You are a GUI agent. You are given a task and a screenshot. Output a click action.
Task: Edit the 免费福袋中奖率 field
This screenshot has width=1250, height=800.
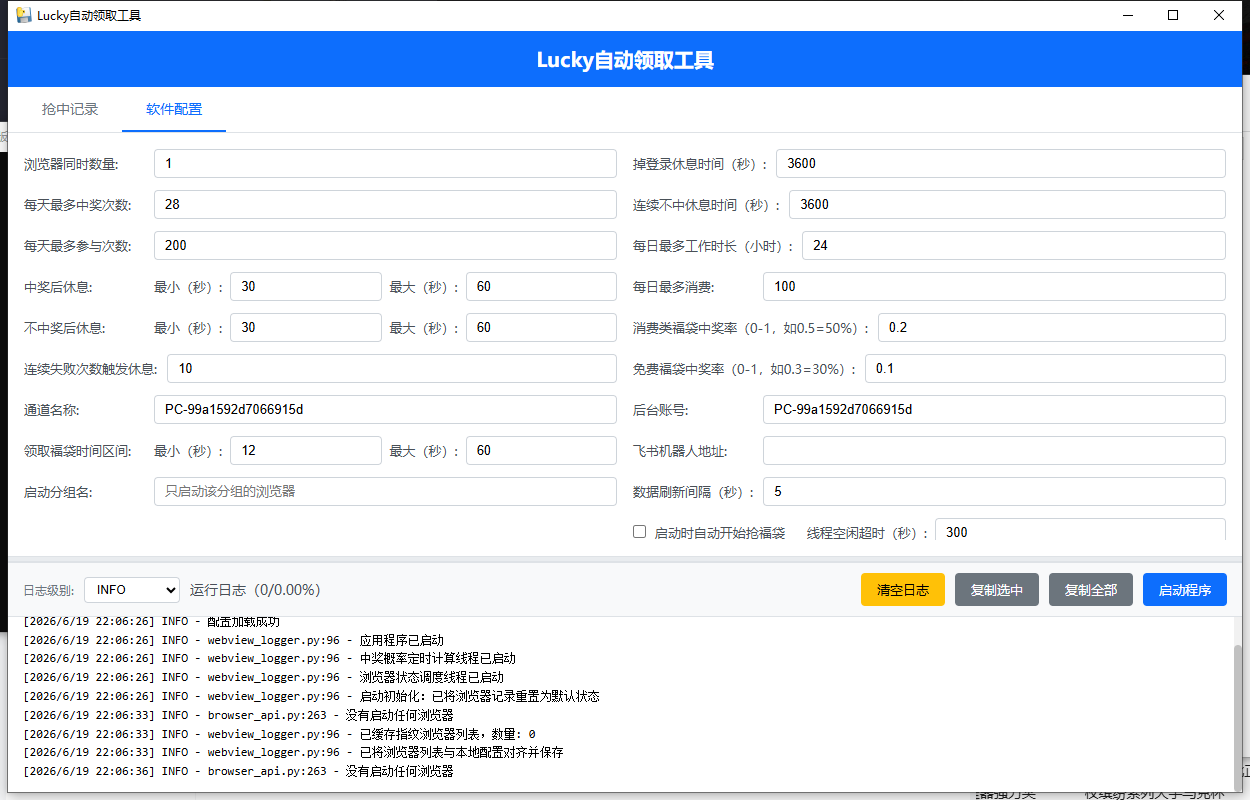pos(1045,369)
